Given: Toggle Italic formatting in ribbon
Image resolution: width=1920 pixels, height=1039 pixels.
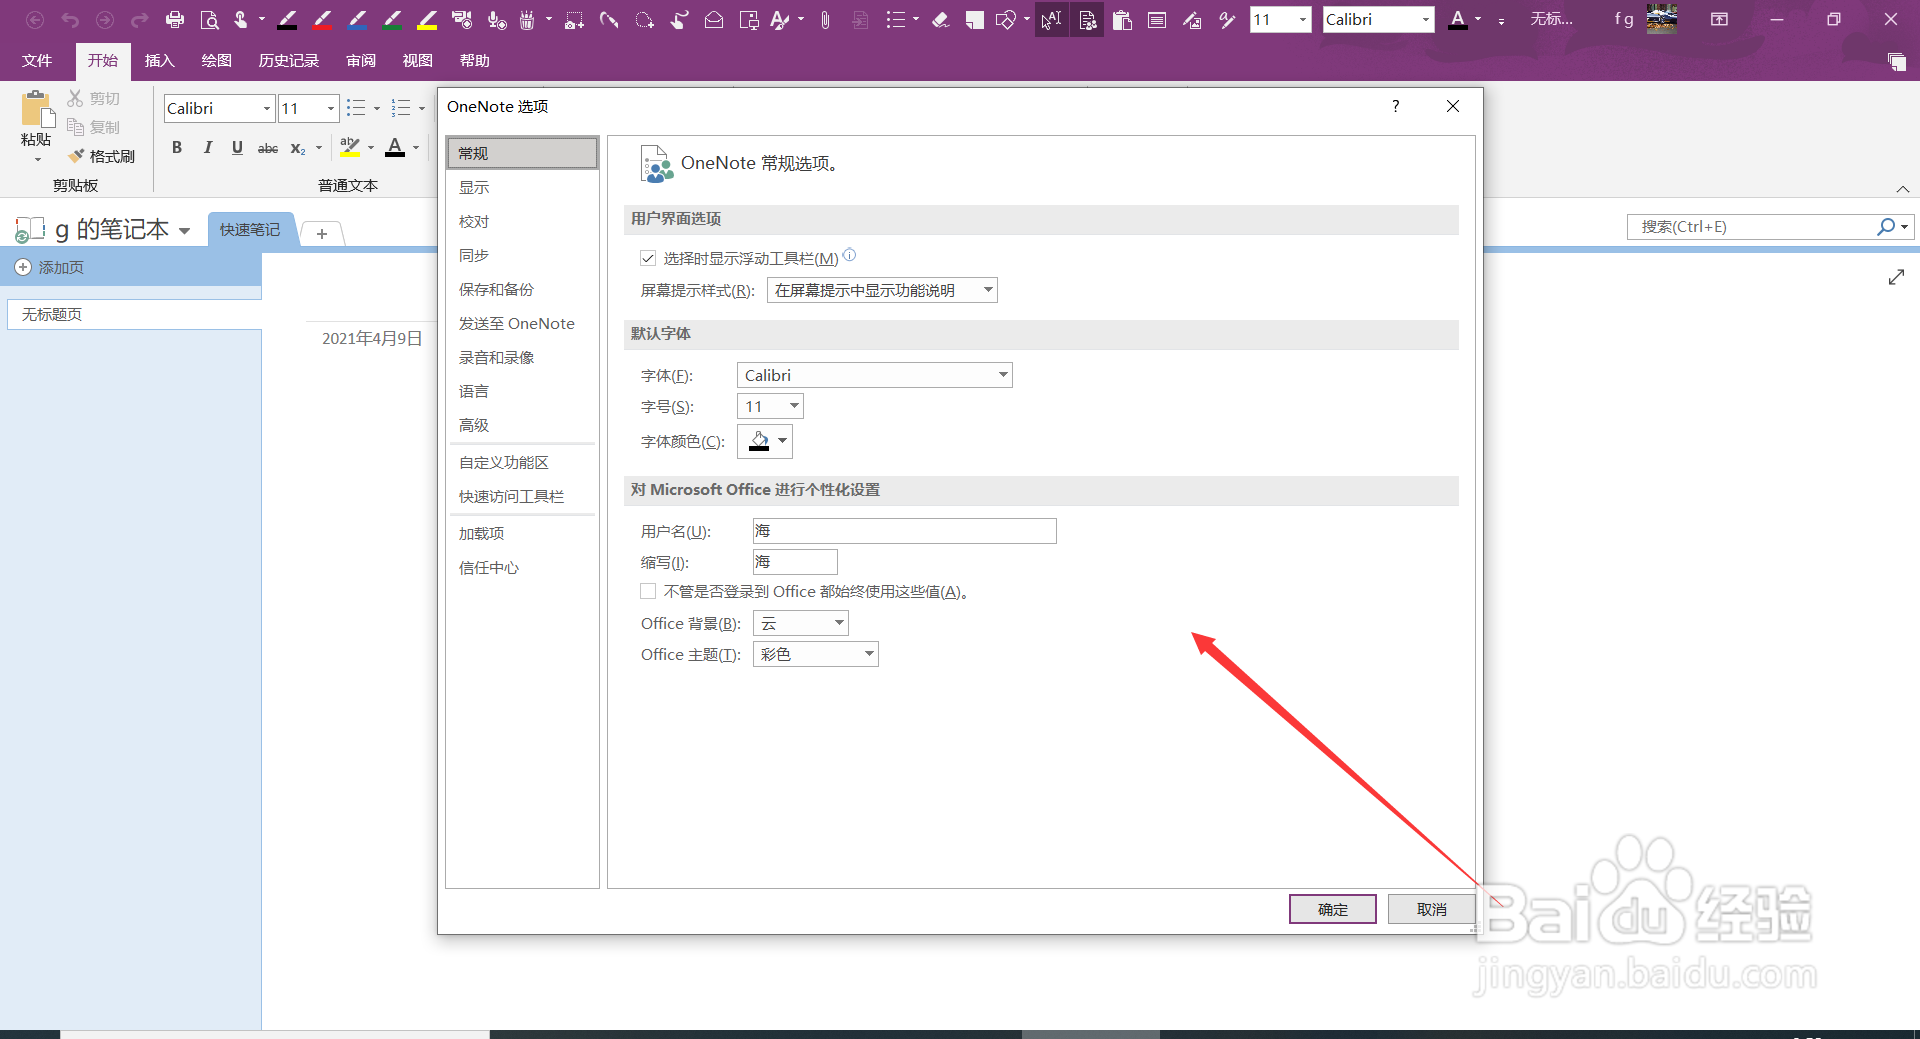Looking at the screenshot, I should [207, 148].
